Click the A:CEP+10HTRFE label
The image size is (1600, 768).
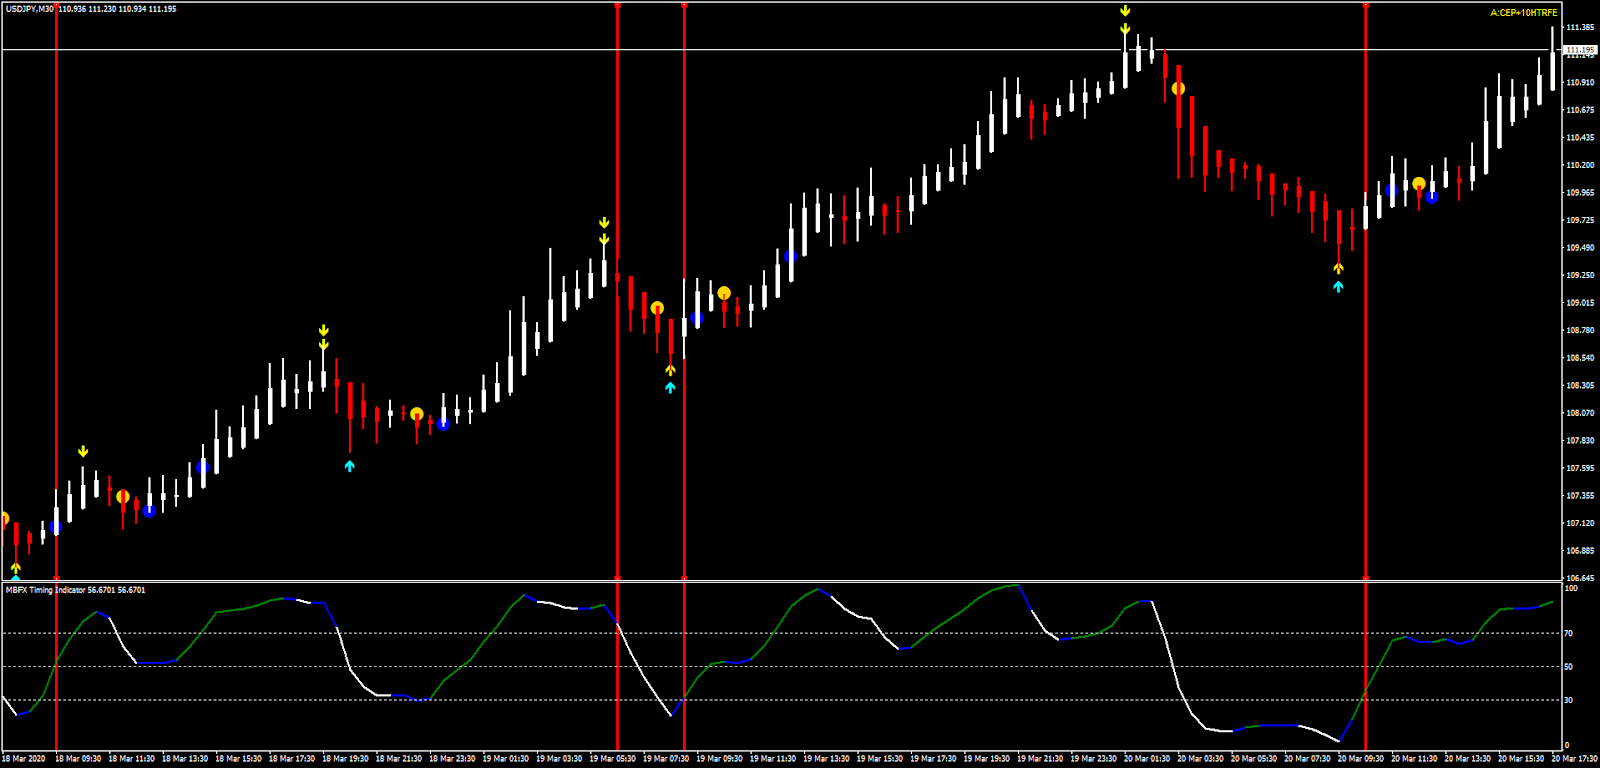click(1523, 13)
